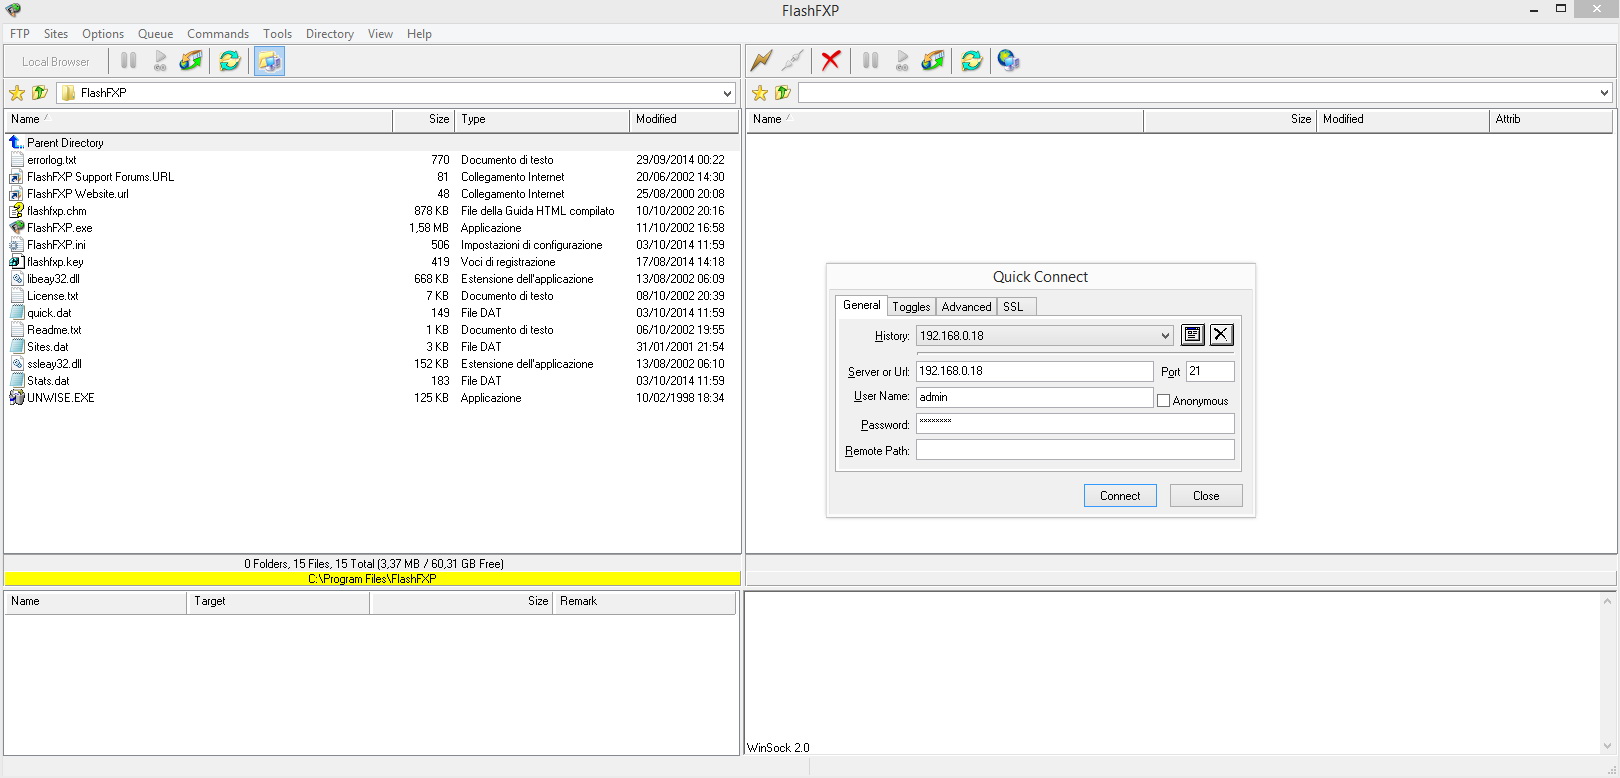Refresh the remote file list in the right pane
Screen dimensions: 1620x778
click(972, 61)
